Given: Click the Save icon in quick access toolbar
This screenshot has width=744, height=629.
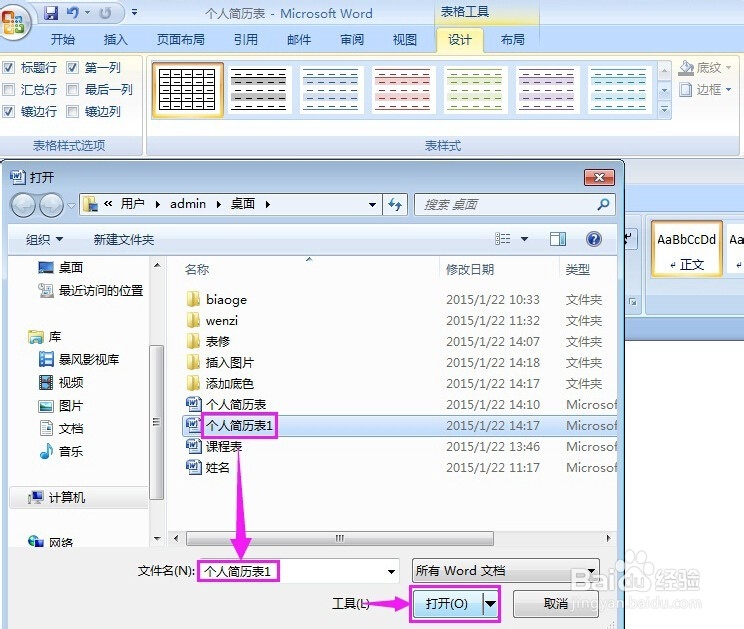Looking at the screenshot, I should (51, 13).
